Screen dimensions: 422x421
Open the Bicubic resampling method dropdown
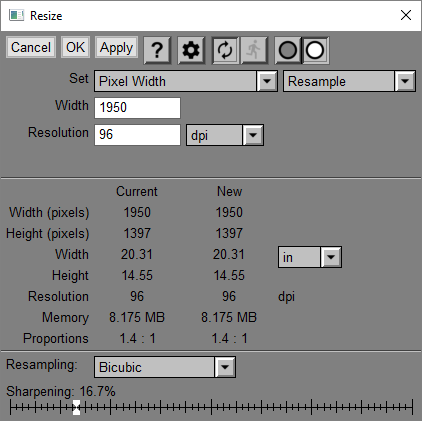165,367
